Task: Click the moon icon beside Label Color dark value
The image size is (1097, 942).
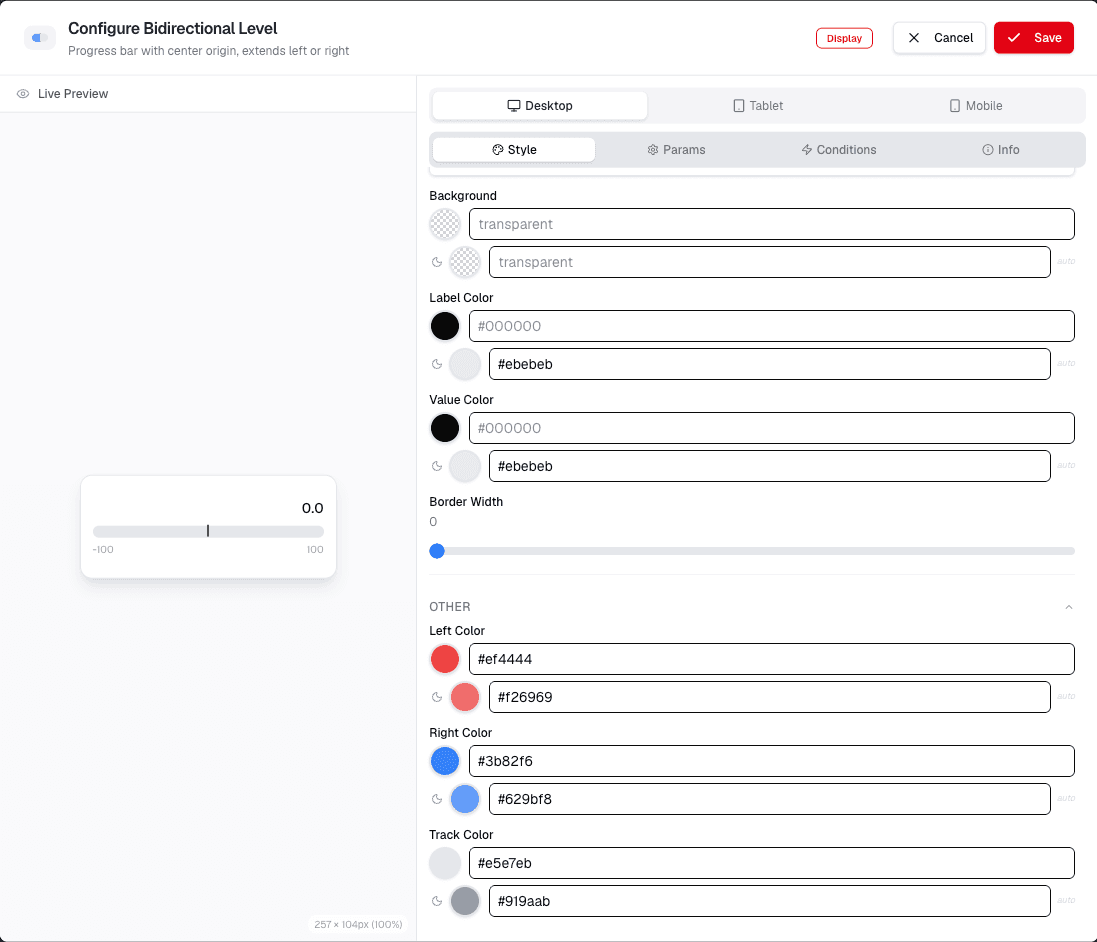Action: click(437, 364)
